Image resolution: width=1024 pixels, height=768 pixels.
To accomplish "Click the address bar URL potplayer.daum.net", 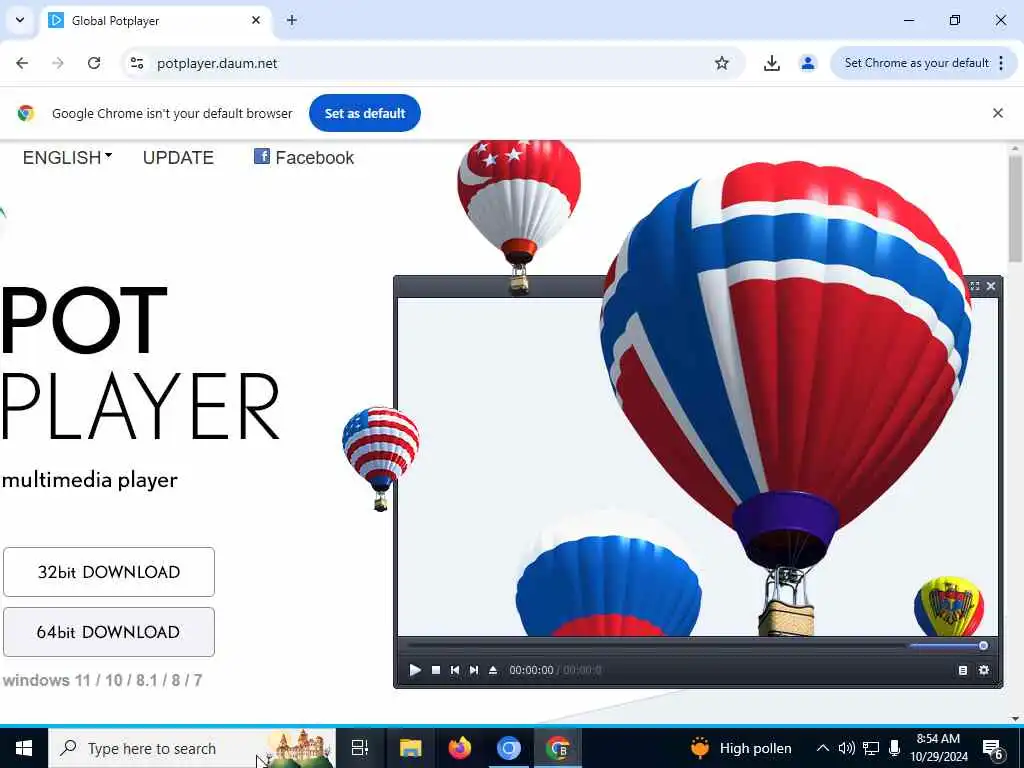I will pyautogui.click(x=217, y=63).
